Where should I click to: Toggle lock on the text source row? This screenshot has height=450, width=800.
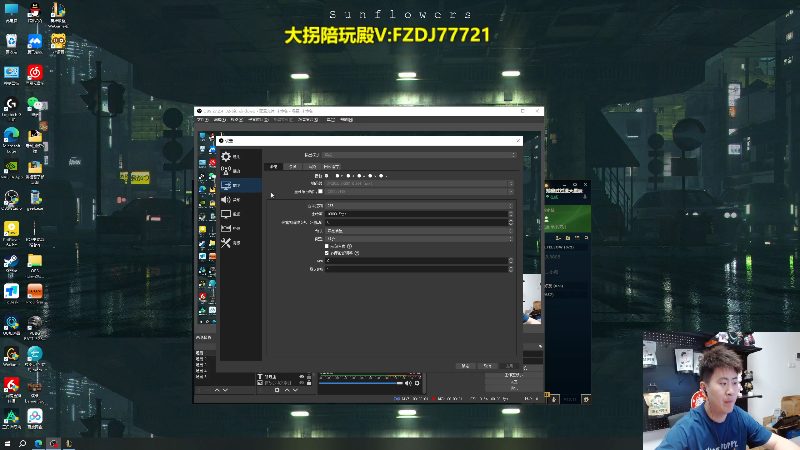click(x=309, y=377)
